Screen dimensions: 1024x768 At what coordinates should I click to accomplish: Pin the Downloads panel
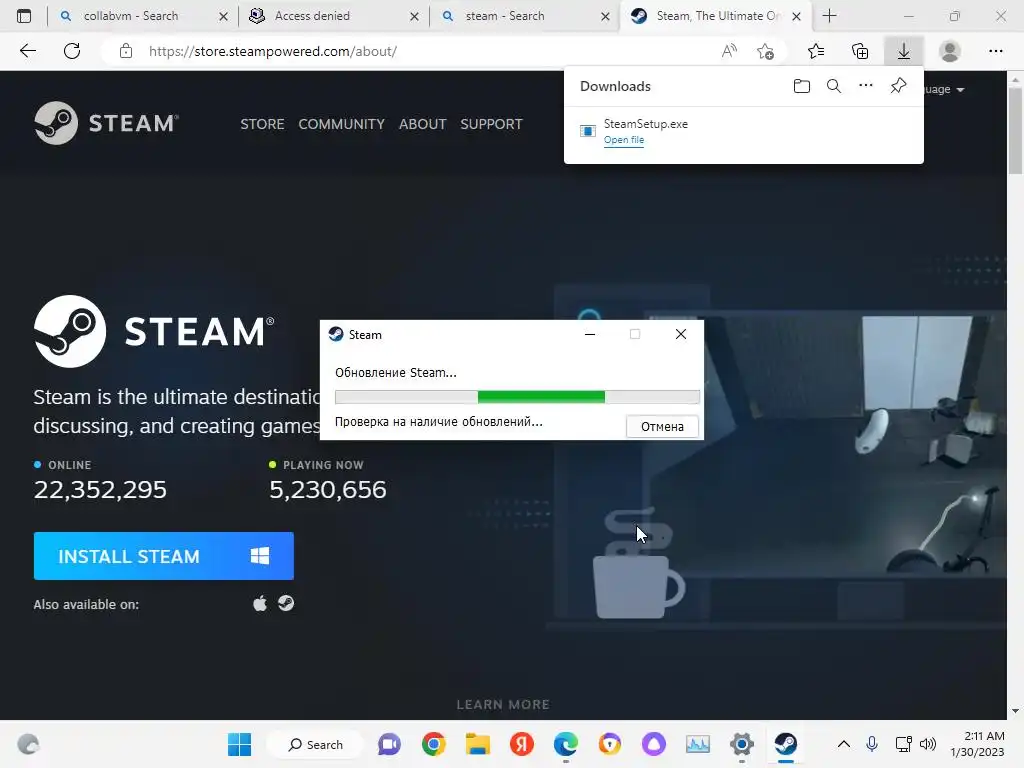tap(899, 86)
